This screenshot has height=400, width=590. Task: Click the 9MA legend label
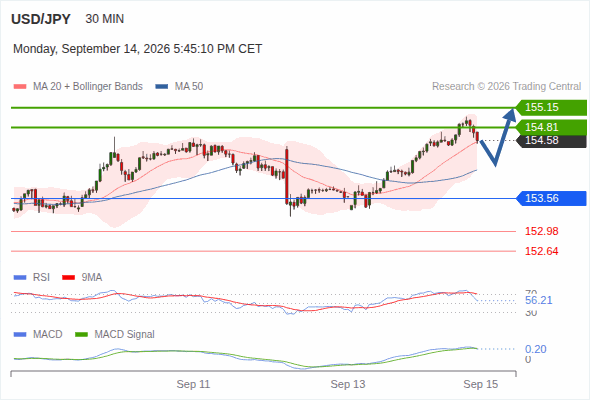tap(92, 278)
